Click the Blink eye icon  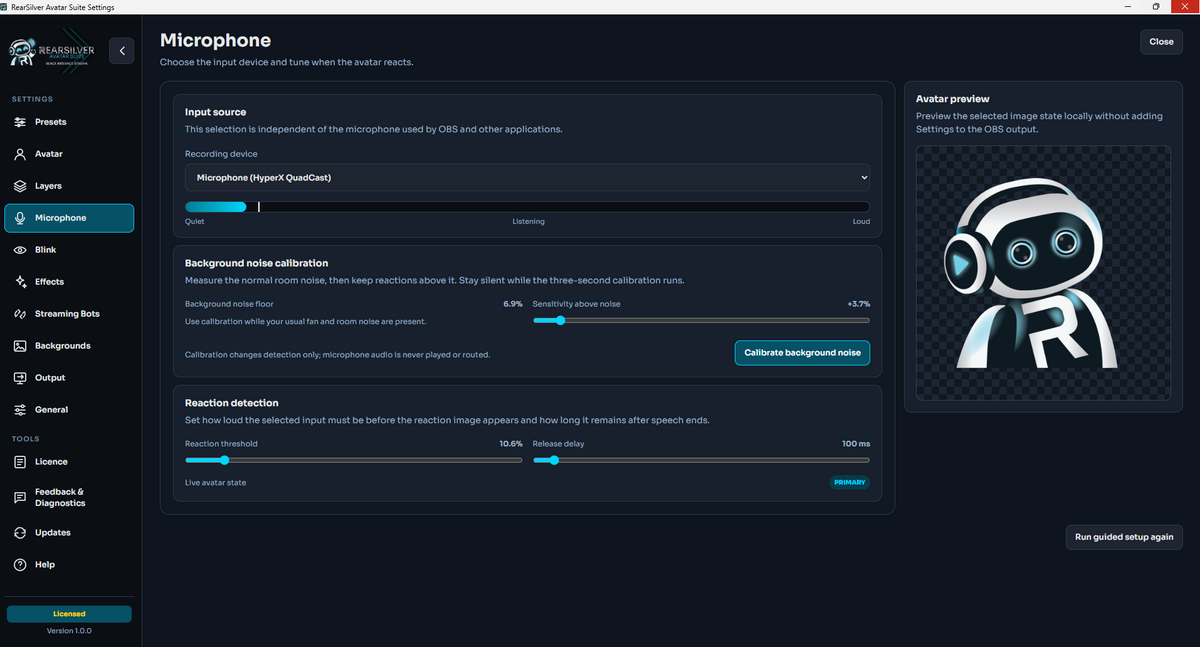(20, 250)
